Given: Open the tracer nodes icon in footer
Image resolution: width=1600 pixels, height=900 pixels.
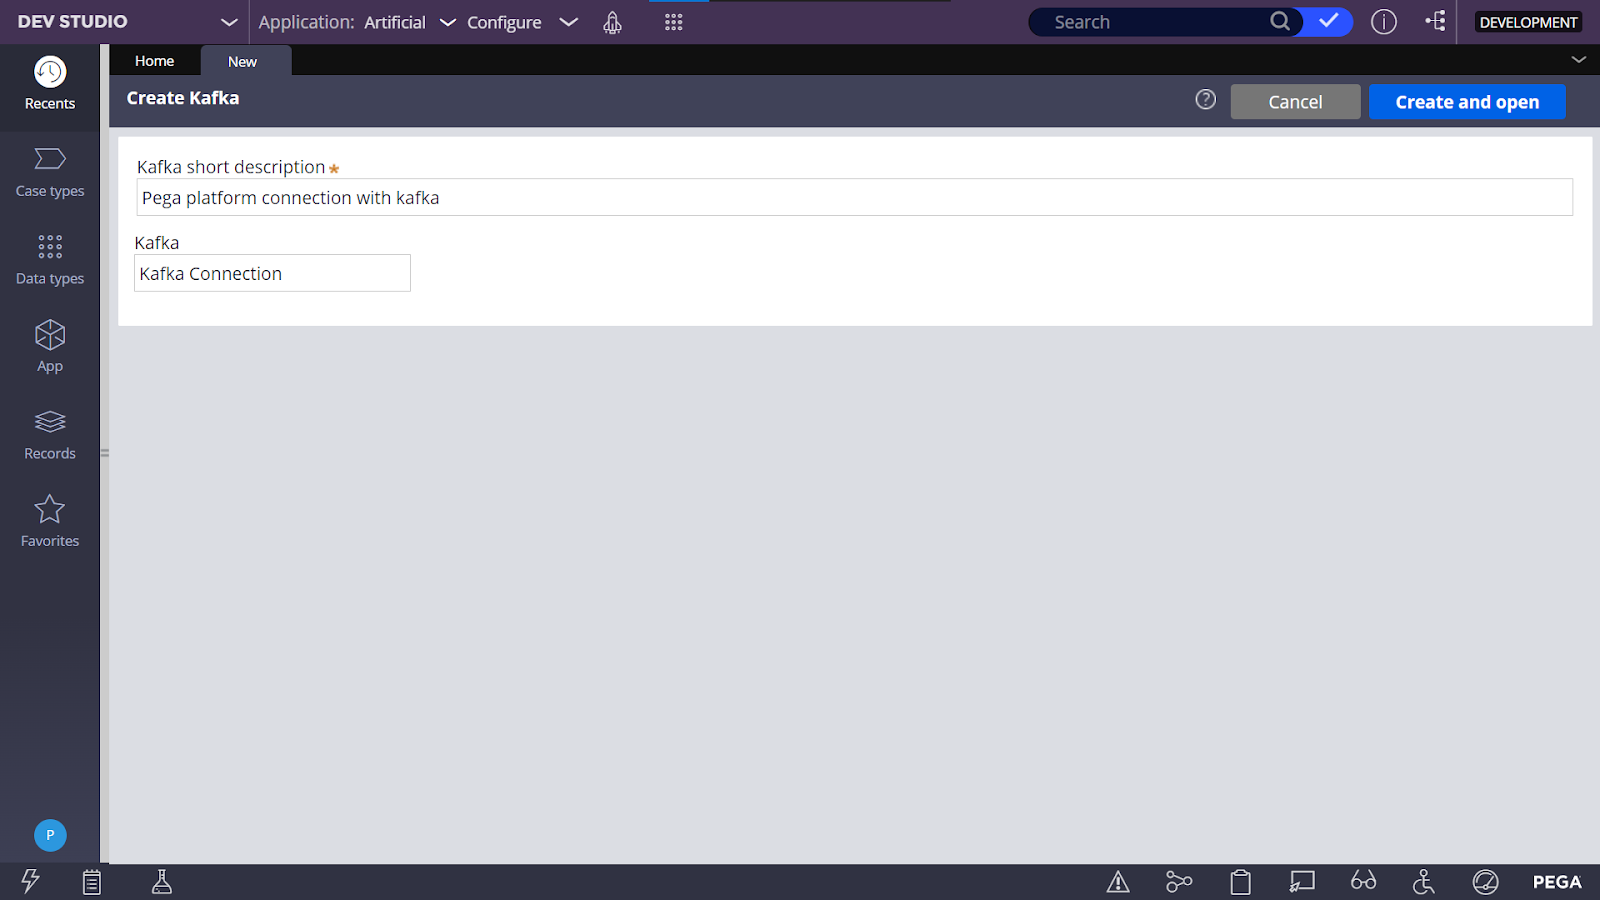Looking at the screenshot, I should [1179, 882].
